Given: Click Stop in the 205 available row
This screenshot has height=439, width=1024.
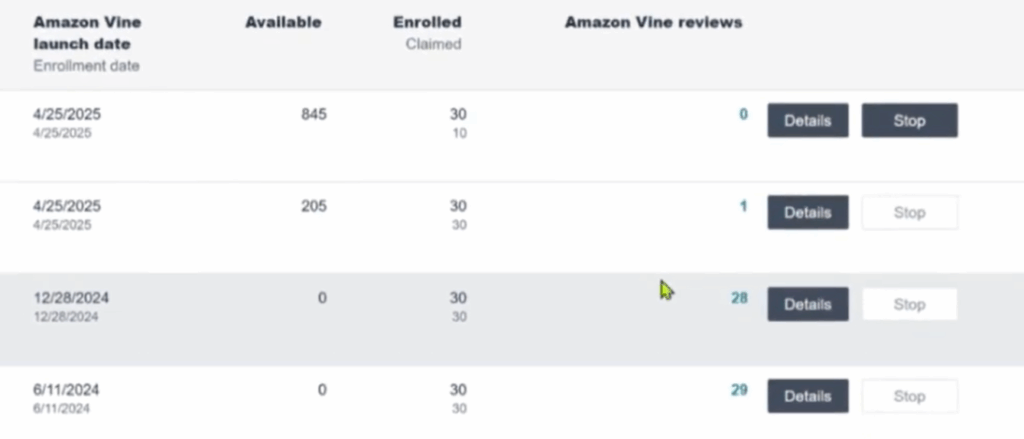Looking at the screenshot, I should coord(909,213).
